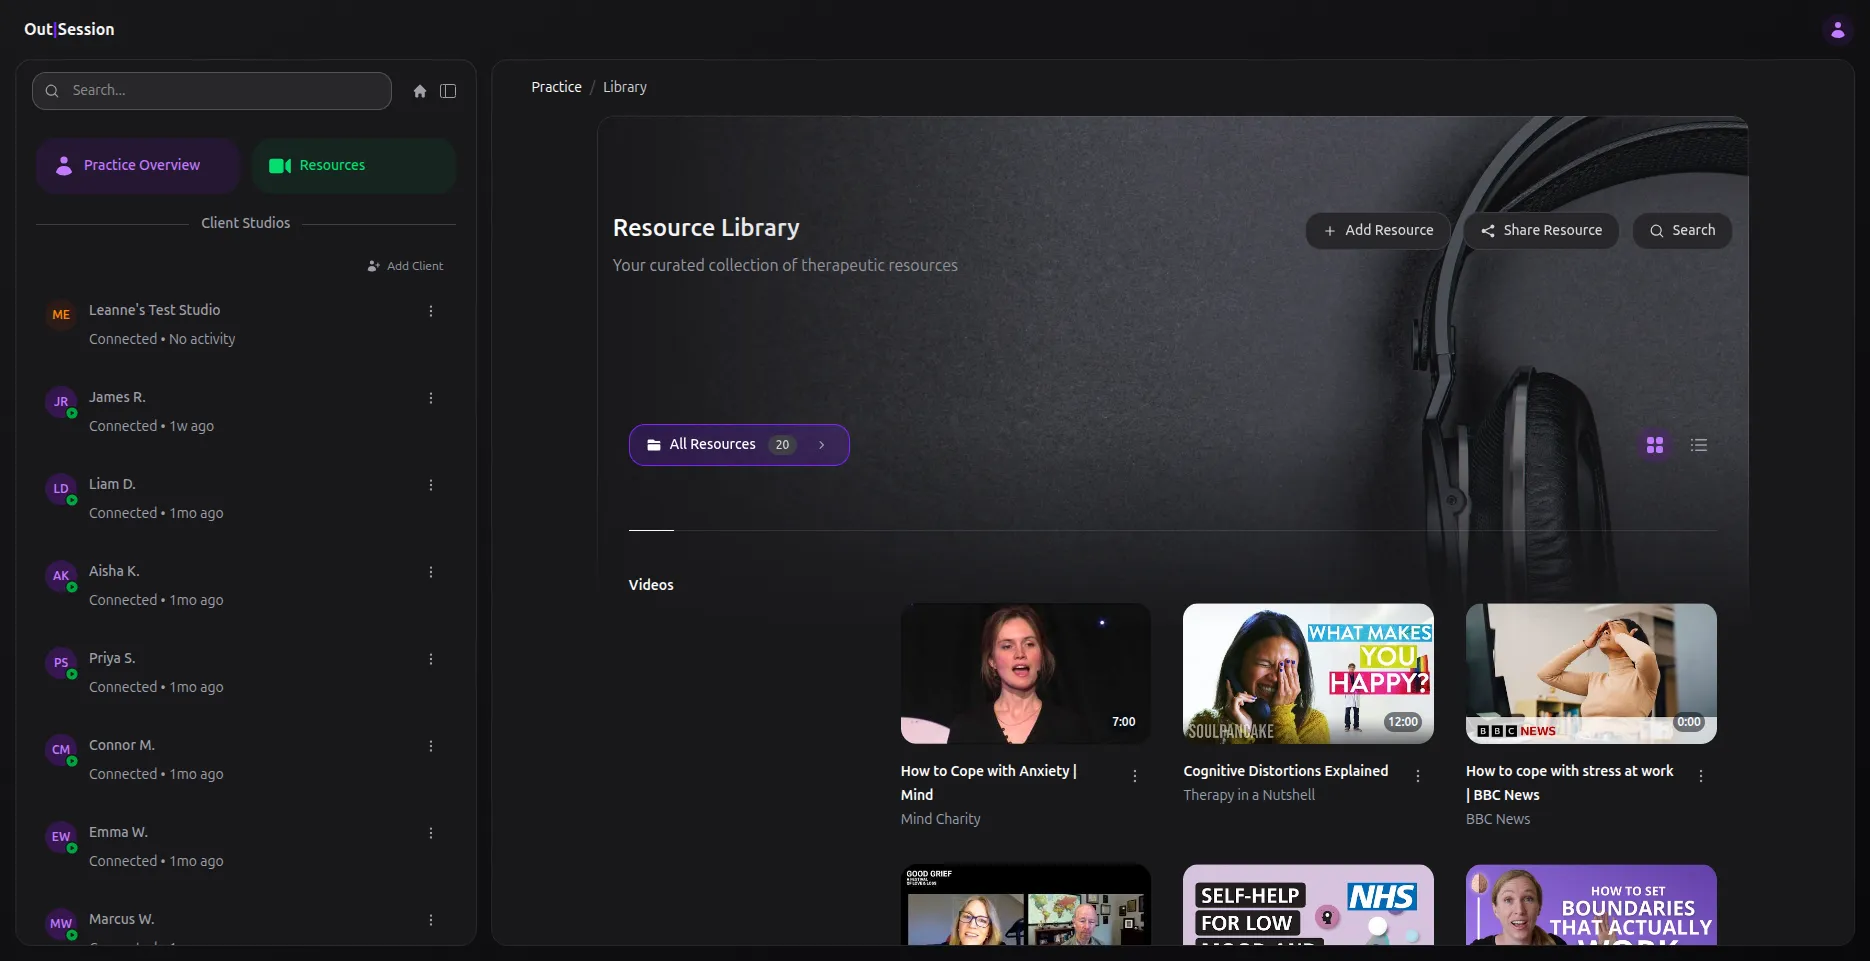Open options menu for James R.
Image resolution: width=1870 pixels, height=961 pixels.
click(x=431, y=398)
